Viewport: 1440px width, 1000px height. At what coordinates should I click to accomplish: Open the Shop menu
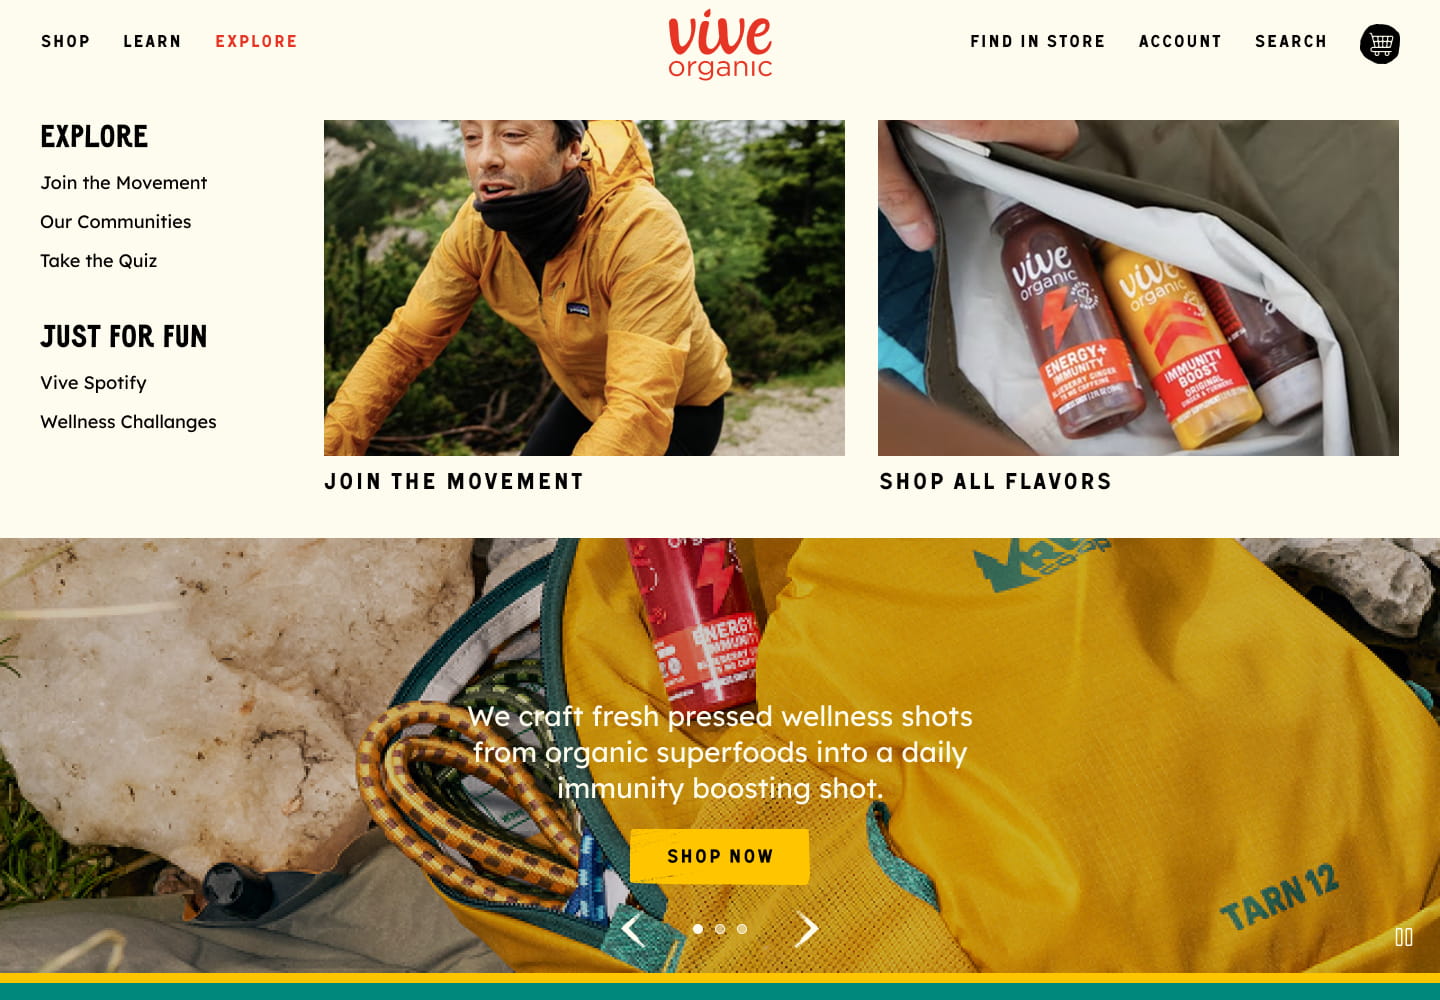tap(66, 41)
